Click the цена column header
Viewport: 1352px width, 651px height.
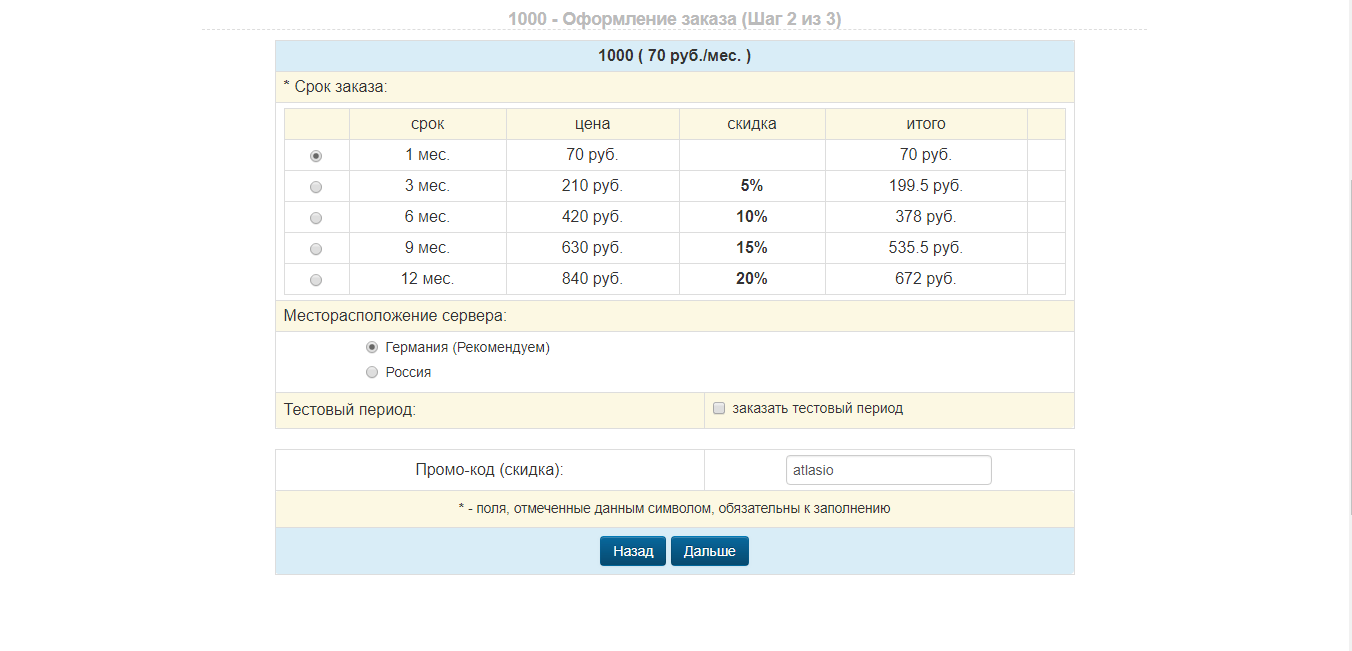tap(592, 124)
